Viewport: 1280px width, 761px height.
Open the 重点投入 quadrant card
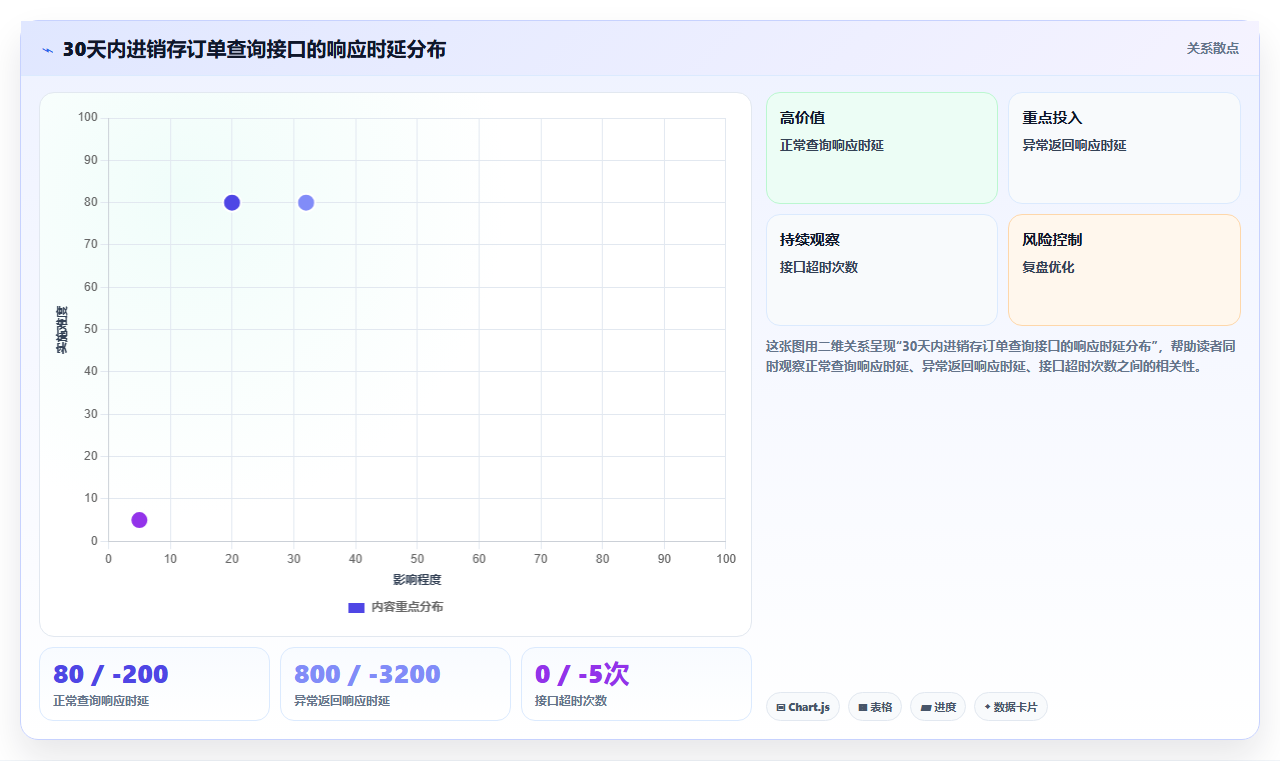tap(1124, 148)
